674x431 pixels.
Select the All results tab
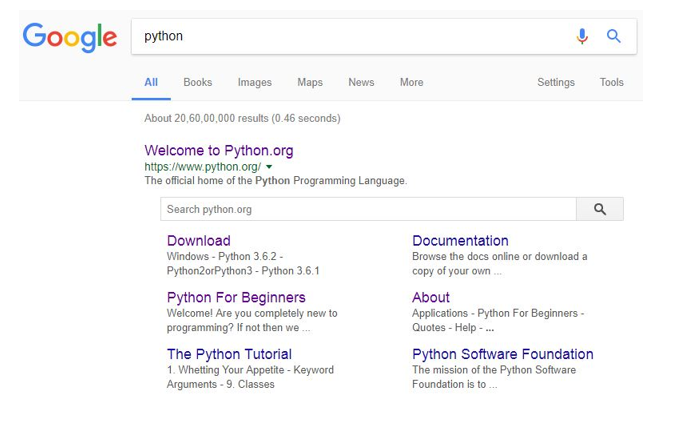151,82
